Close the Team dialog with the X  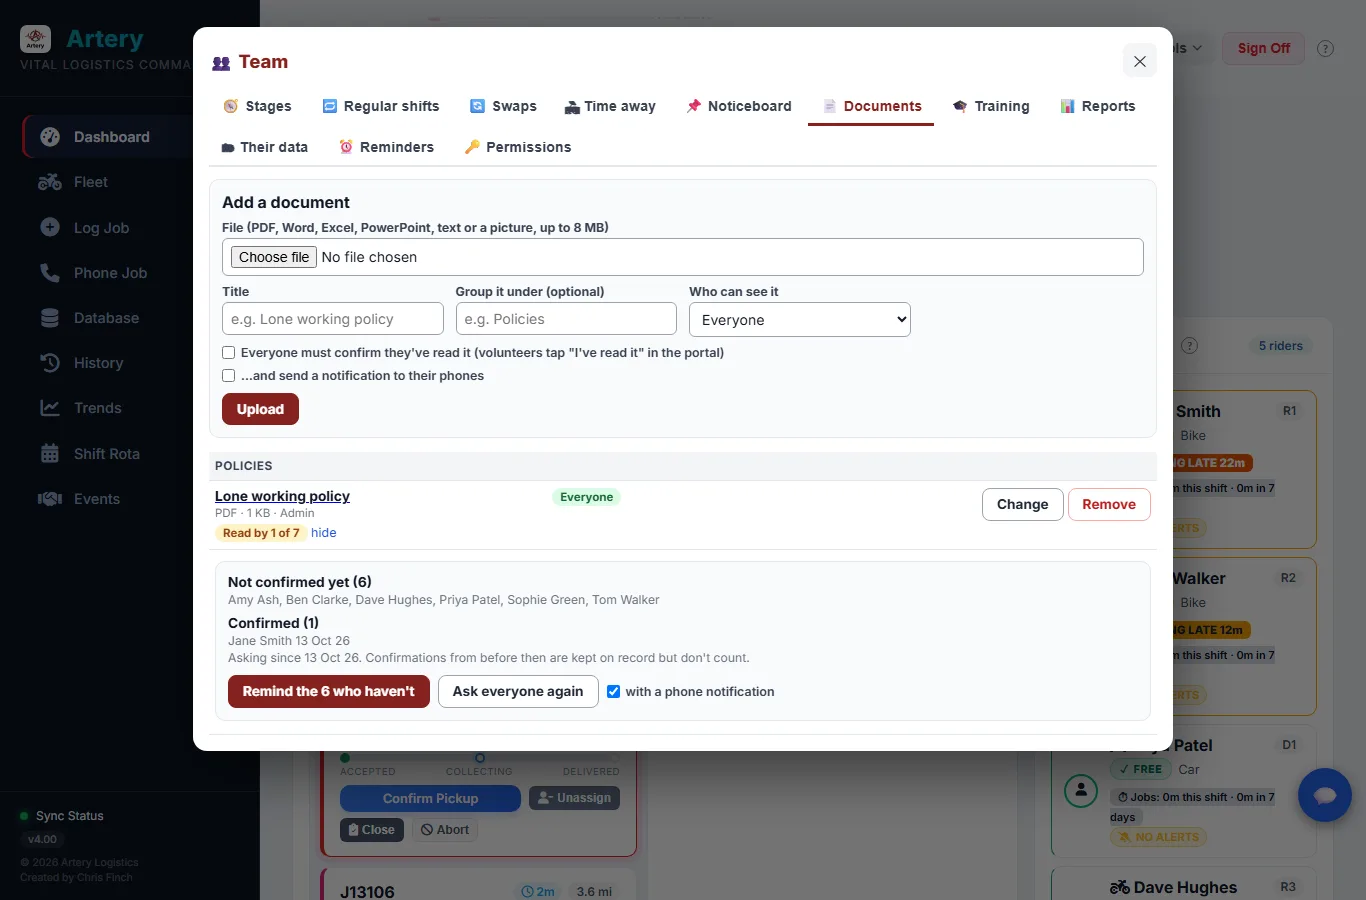click(1140, 61)
